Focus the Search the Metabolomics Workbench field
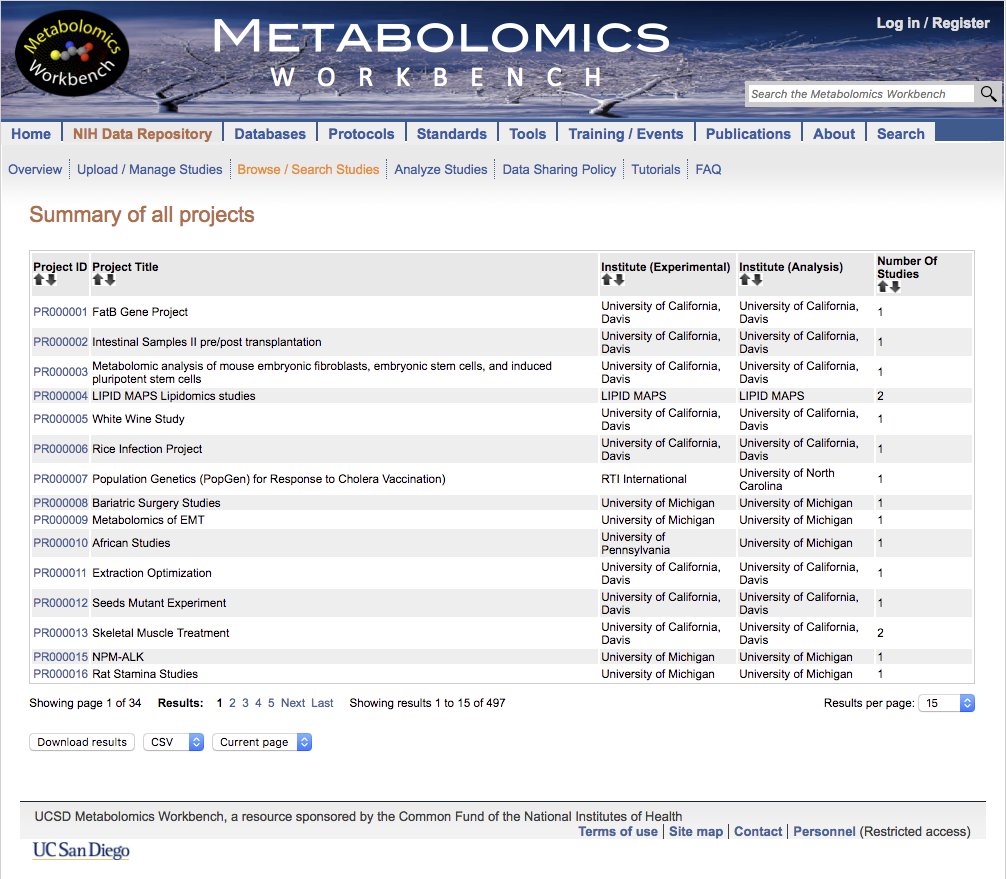The height and width of the screenshot is (879, 1006). 860,94
